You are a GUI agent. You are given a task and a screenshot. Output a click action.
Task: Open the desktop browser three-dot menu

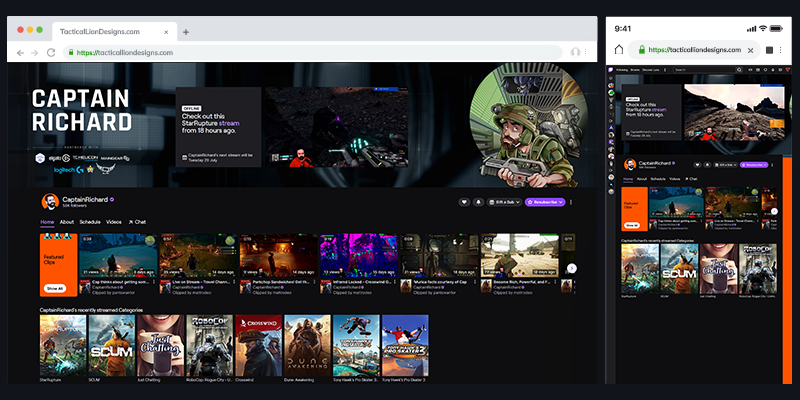click(x=586, y=52)
